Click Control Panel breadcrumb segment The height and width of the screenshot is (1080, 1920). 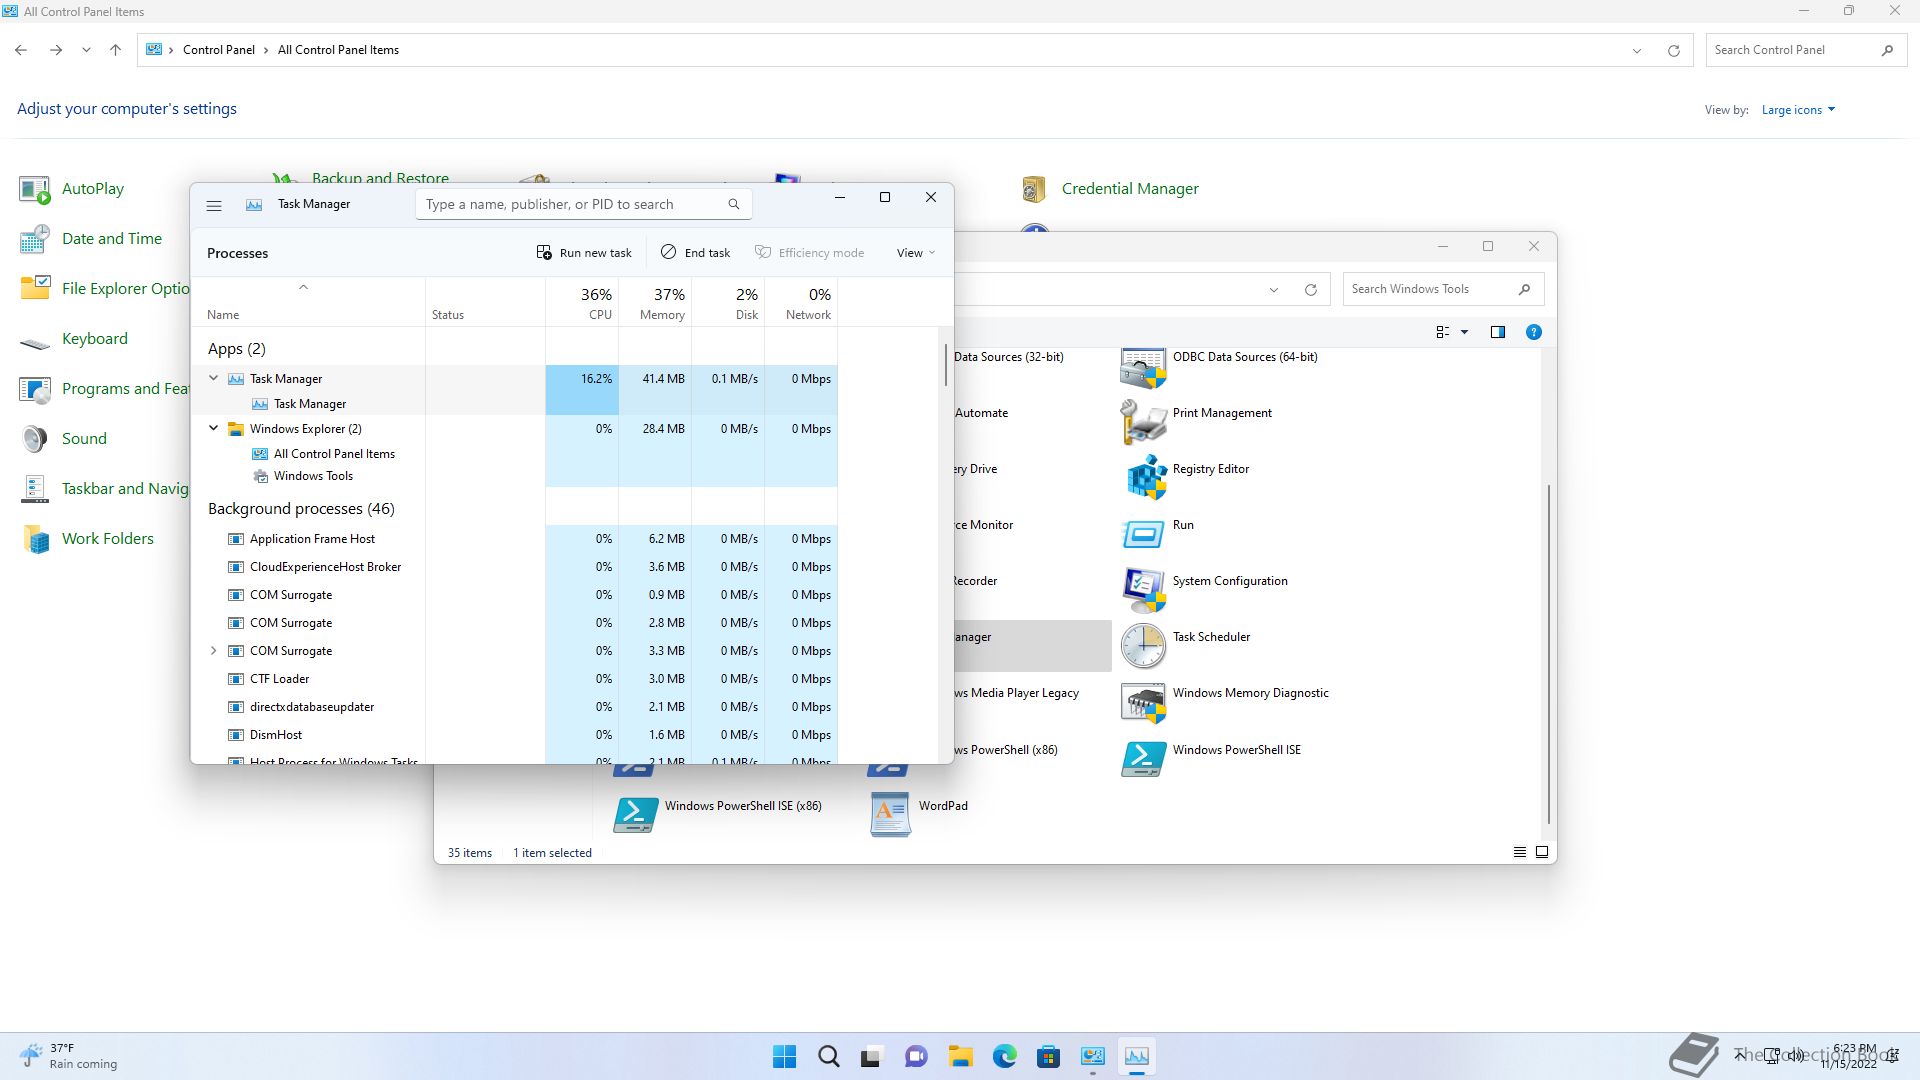coord(218,50)
